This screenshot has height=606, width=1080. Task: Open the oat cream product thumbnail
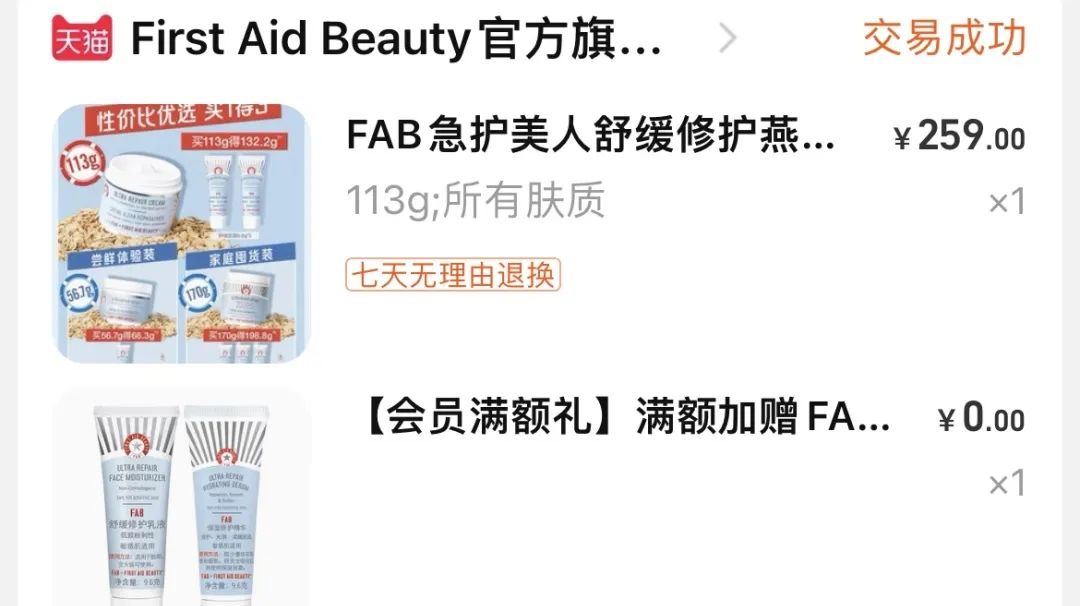[x=182, y=233]
